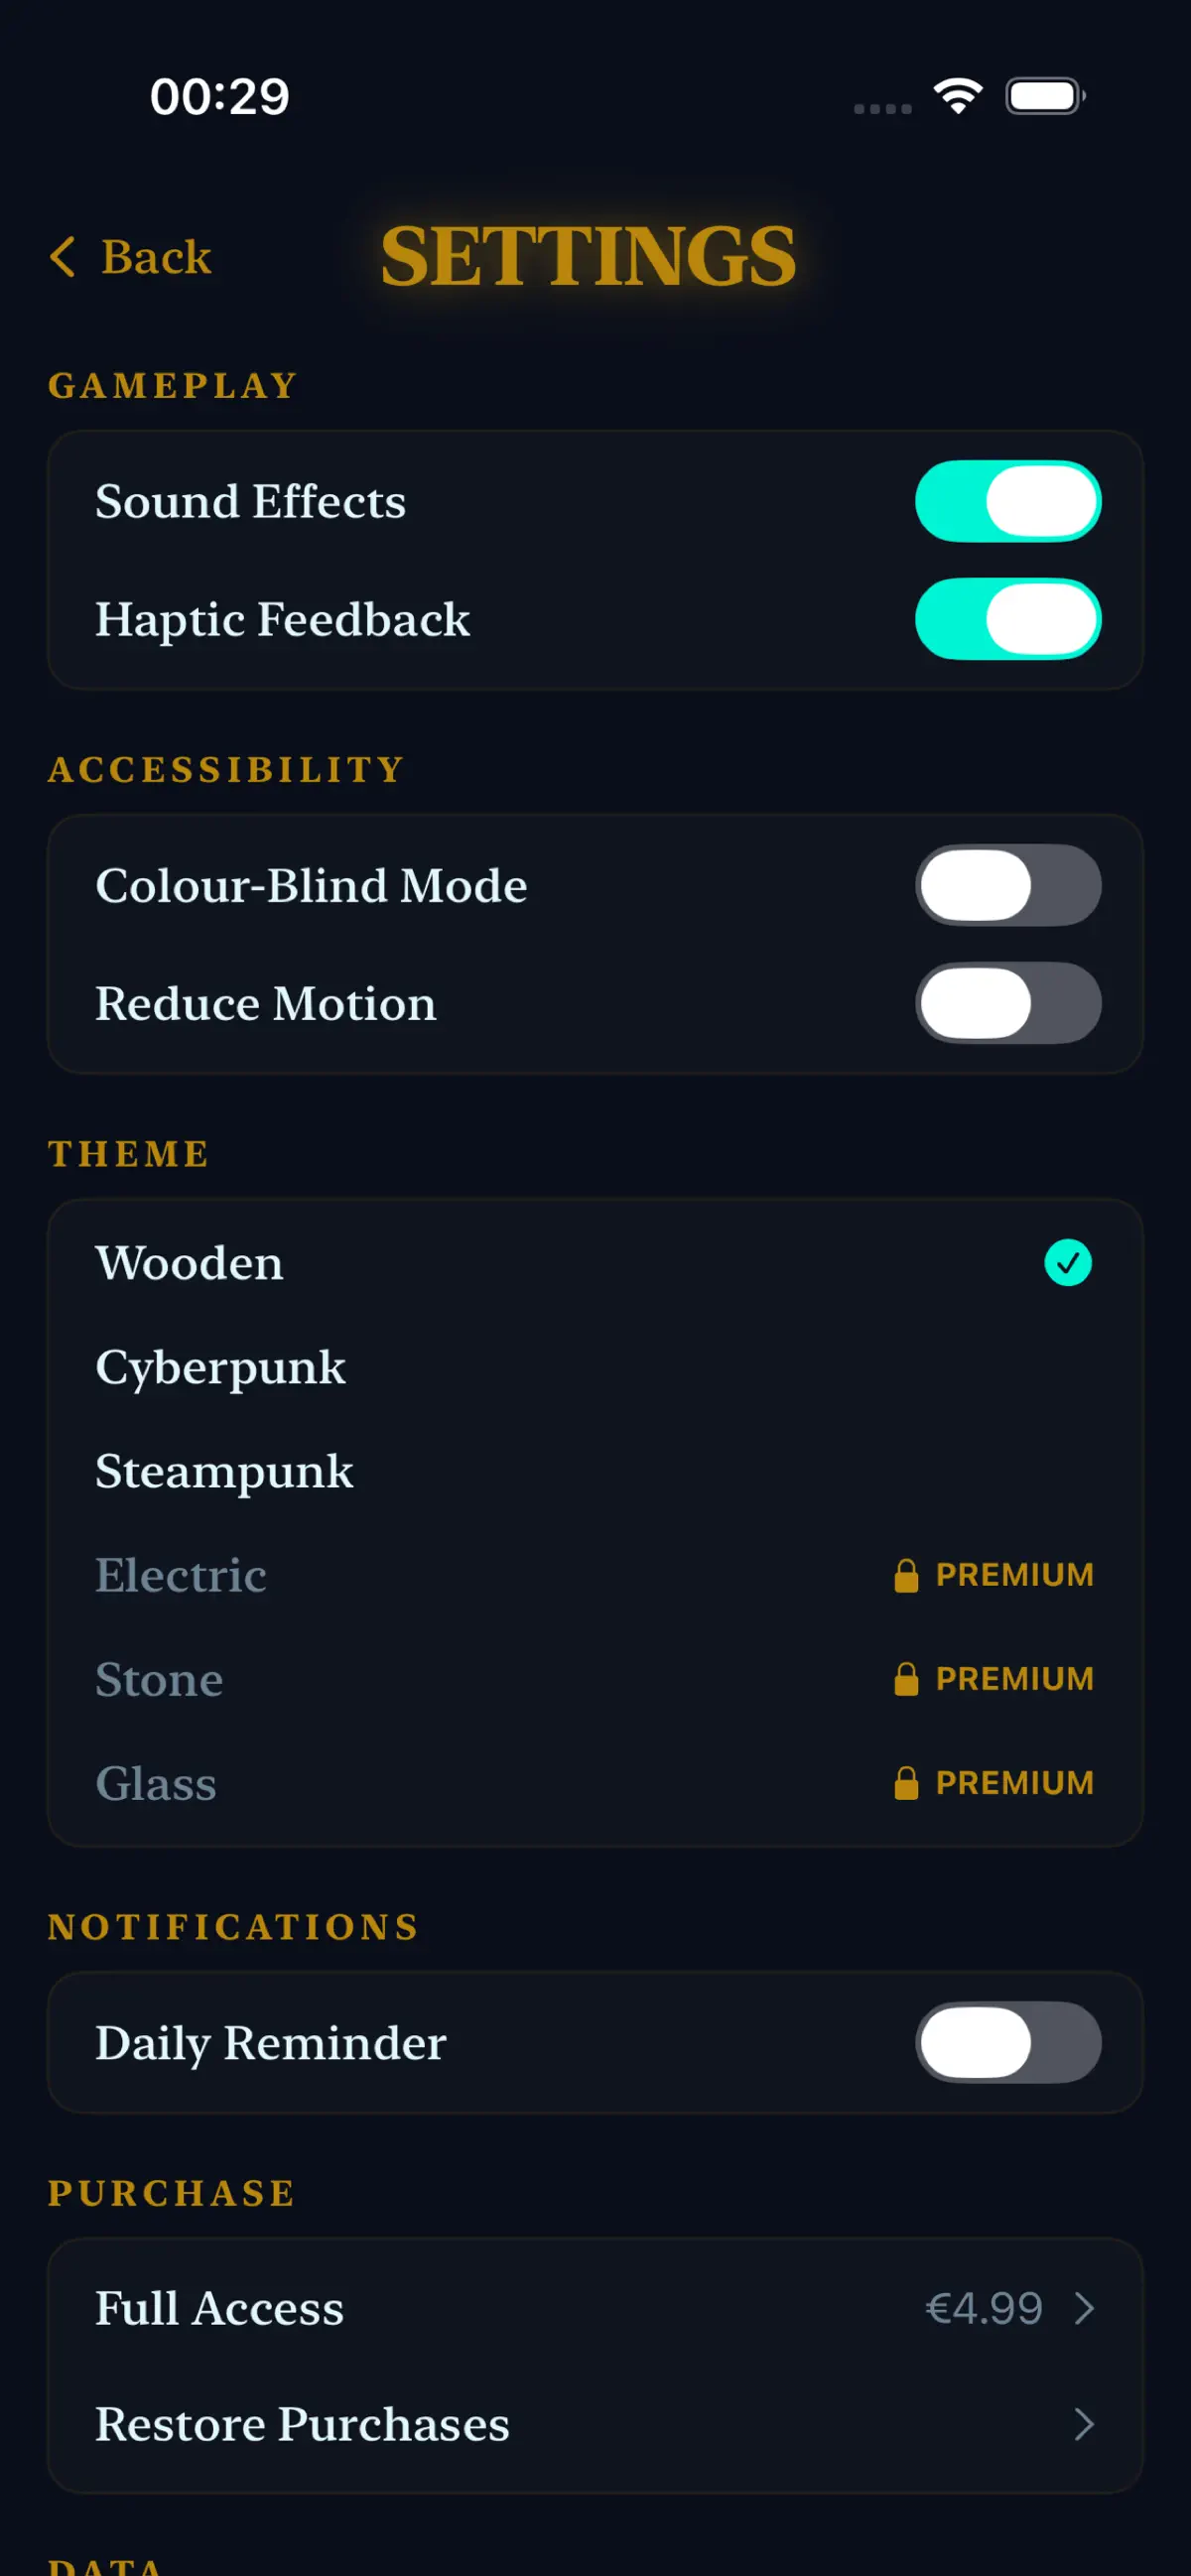Enable Colour-Blind Mode switch
1191x2576 pixels.
click(1008, 885)
